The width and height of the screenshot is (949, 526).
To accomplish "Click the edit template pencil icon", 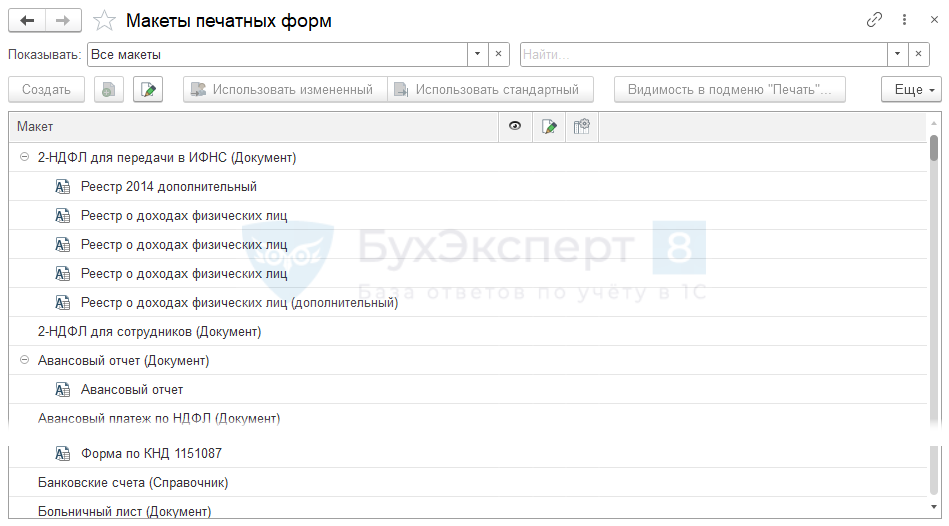I will pyautogui.click(x=149, y=90).
